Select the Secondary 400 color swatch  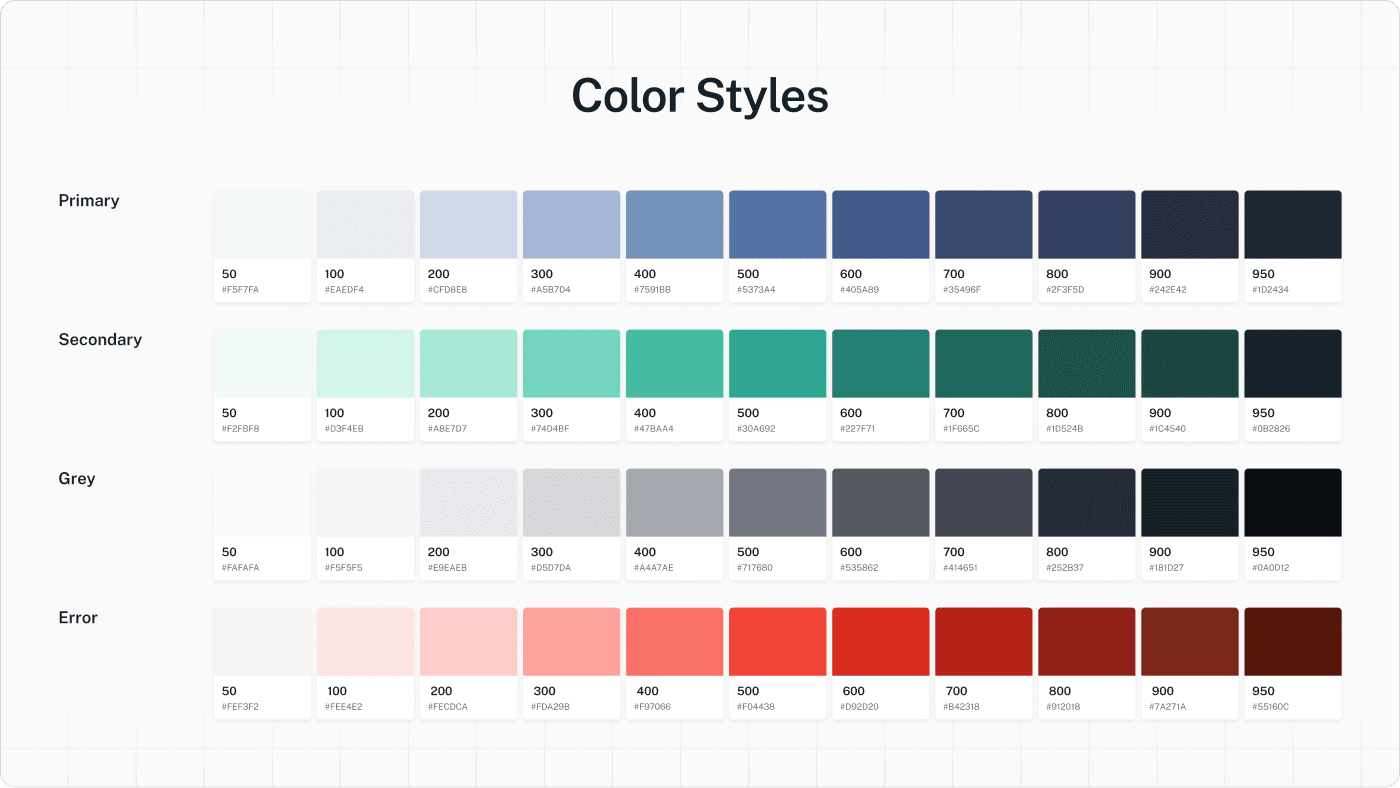click(674, 364)
